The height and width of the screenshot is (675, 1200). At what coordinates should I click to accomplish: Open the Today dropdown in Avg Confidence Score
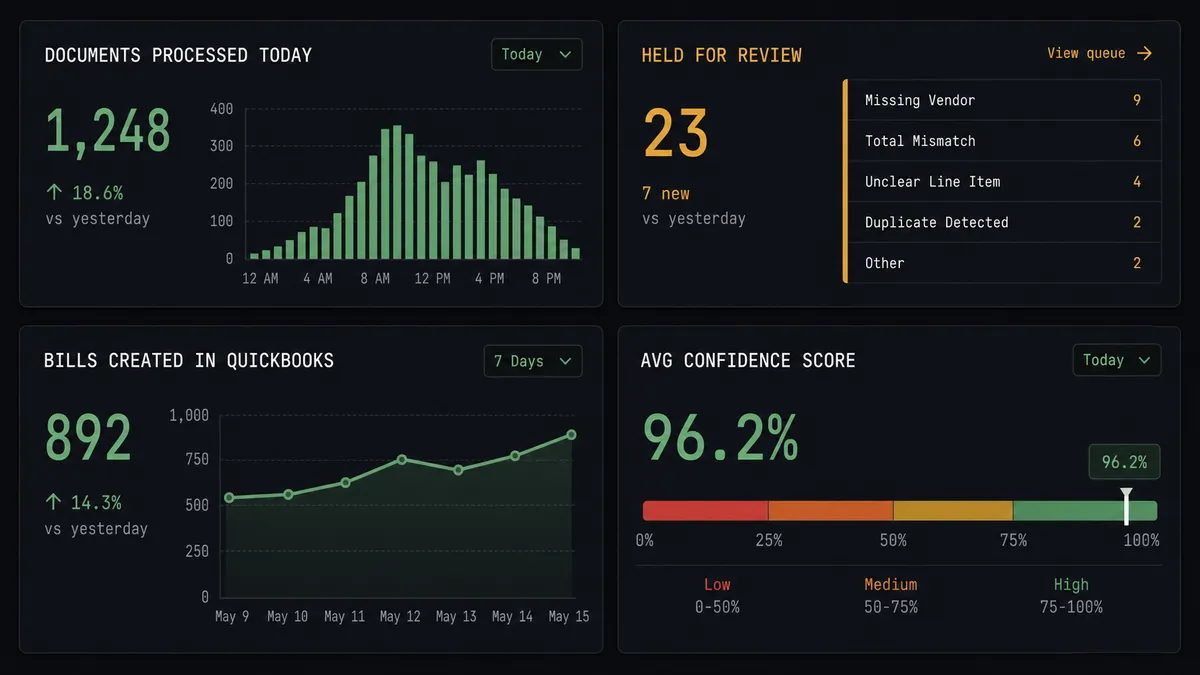click(1116, 360)
